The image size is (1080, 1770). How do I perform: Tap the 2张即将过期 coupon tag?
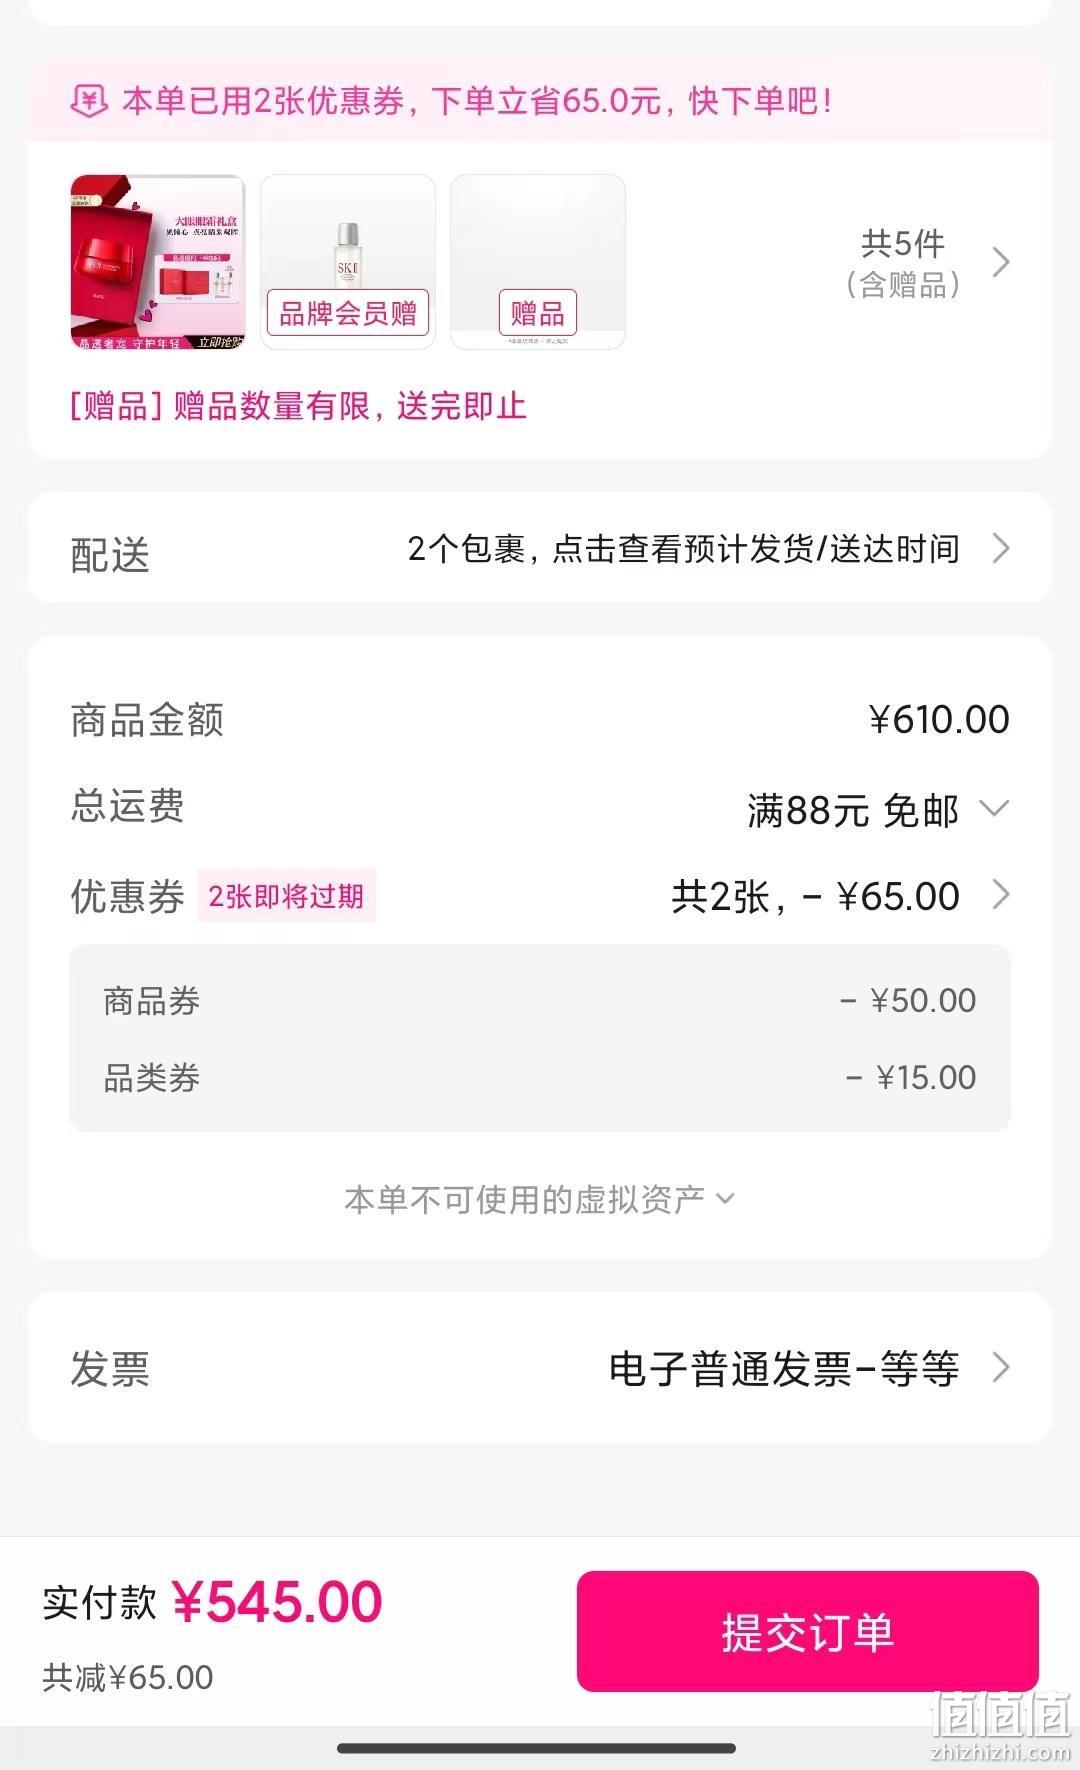[x=286, y=895]
